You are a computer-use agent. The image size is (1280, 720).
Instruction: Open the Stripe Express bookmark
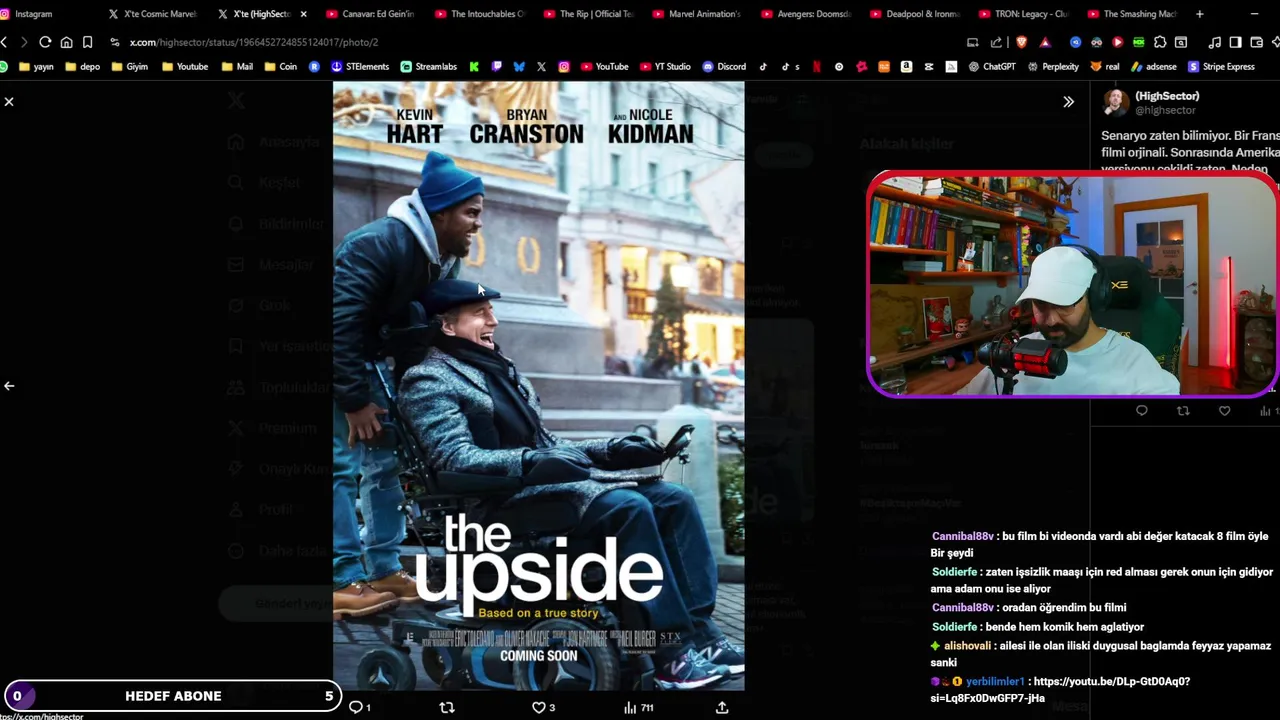1221,67
